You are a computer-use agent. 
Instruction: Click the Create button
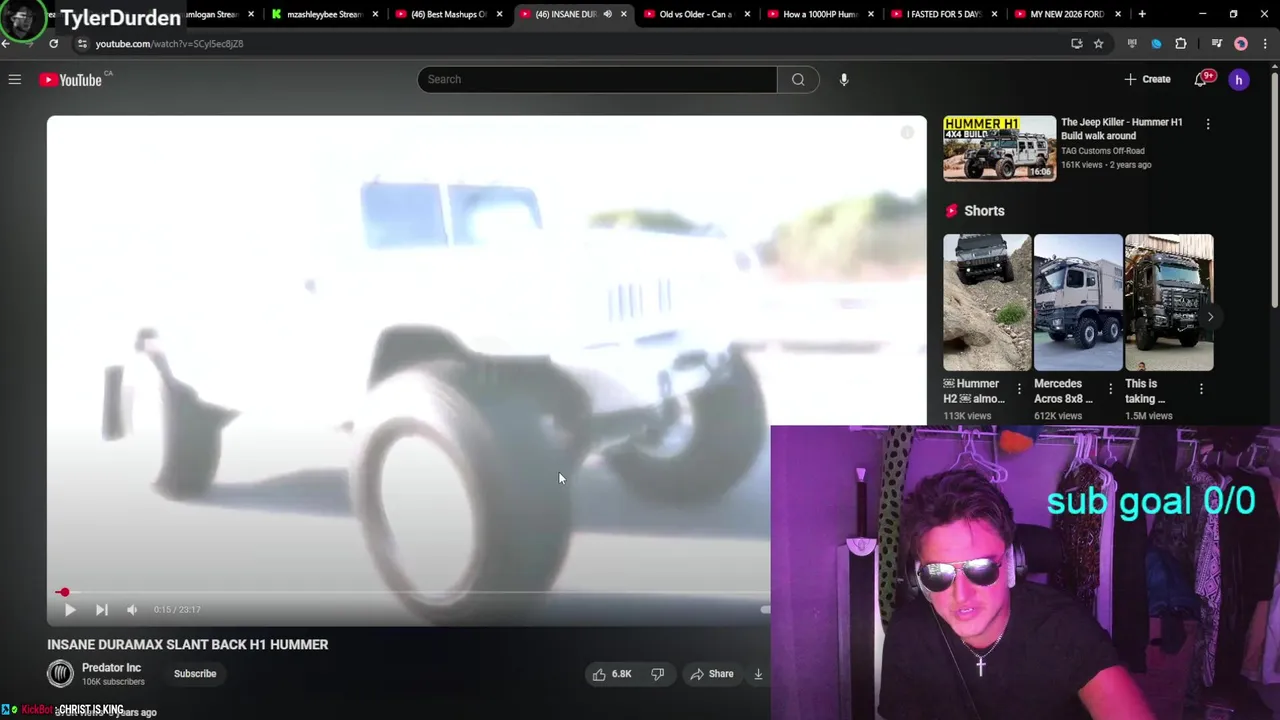tap(1147, 79)
